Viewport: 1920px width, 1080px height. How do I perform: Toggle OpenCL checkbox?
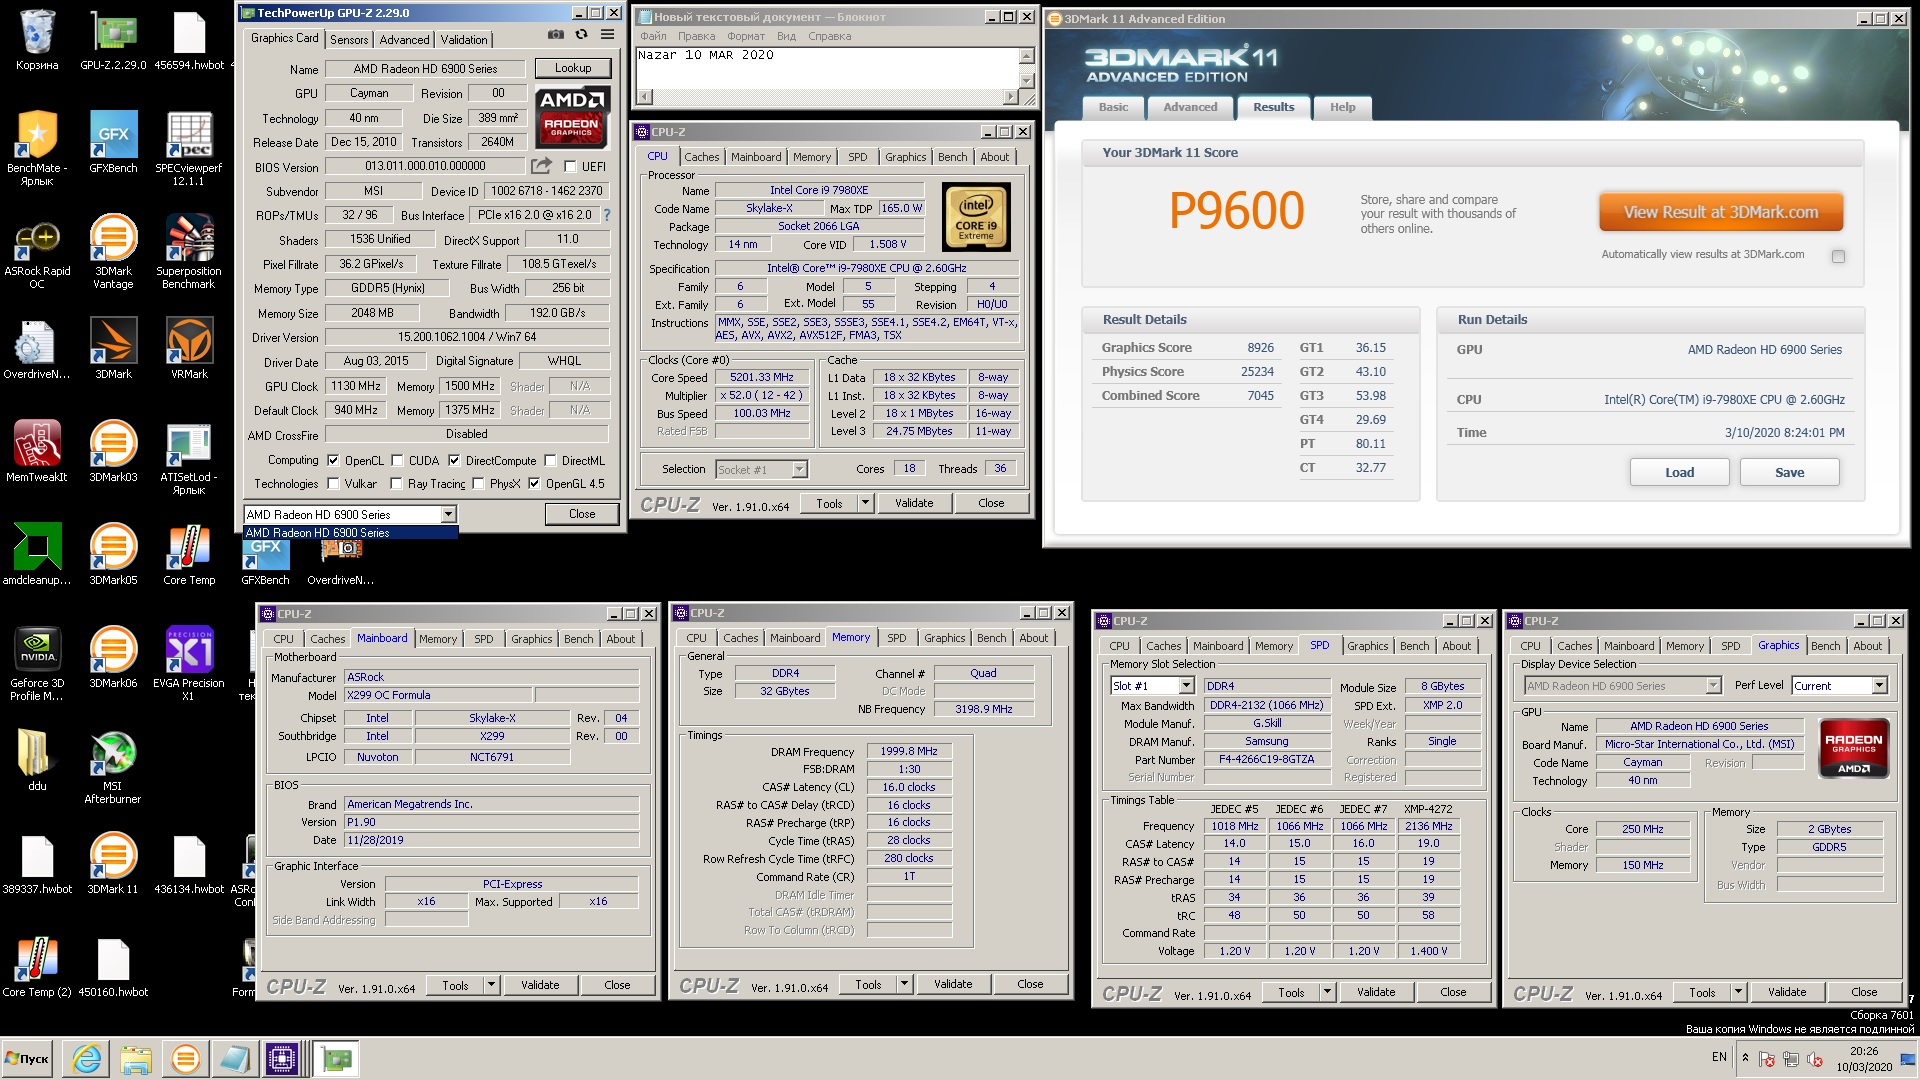click(x=333, y=460)
